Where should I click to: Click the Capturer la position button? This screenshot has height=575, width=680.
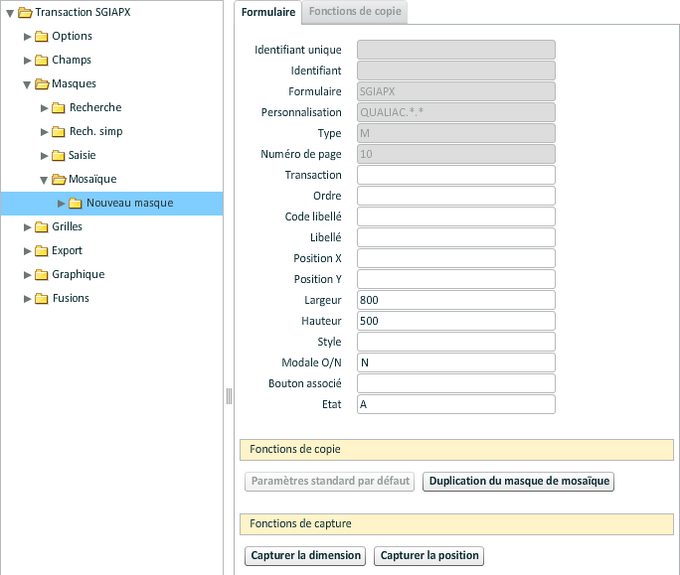tap(428, 556)
